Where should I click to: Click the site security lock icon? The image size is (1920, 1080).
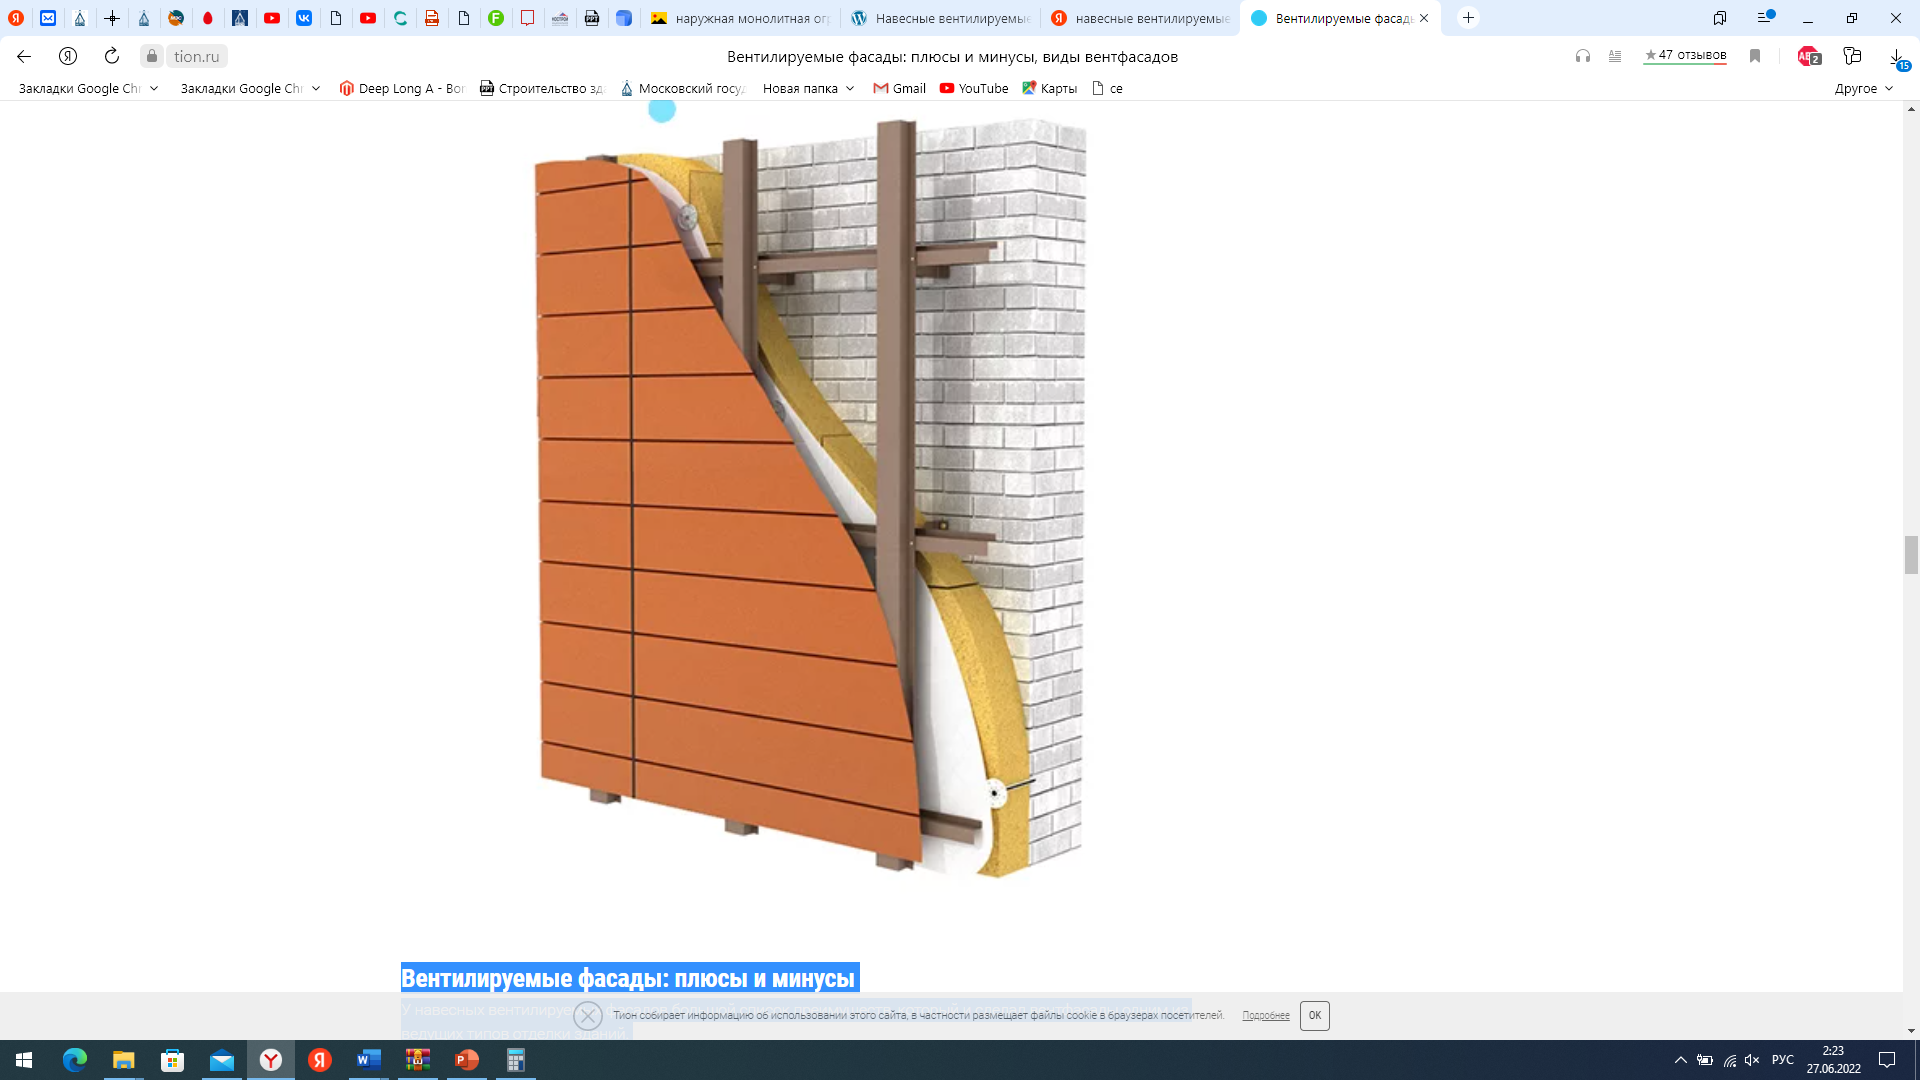pyautogui.click(x=152, y=56)
